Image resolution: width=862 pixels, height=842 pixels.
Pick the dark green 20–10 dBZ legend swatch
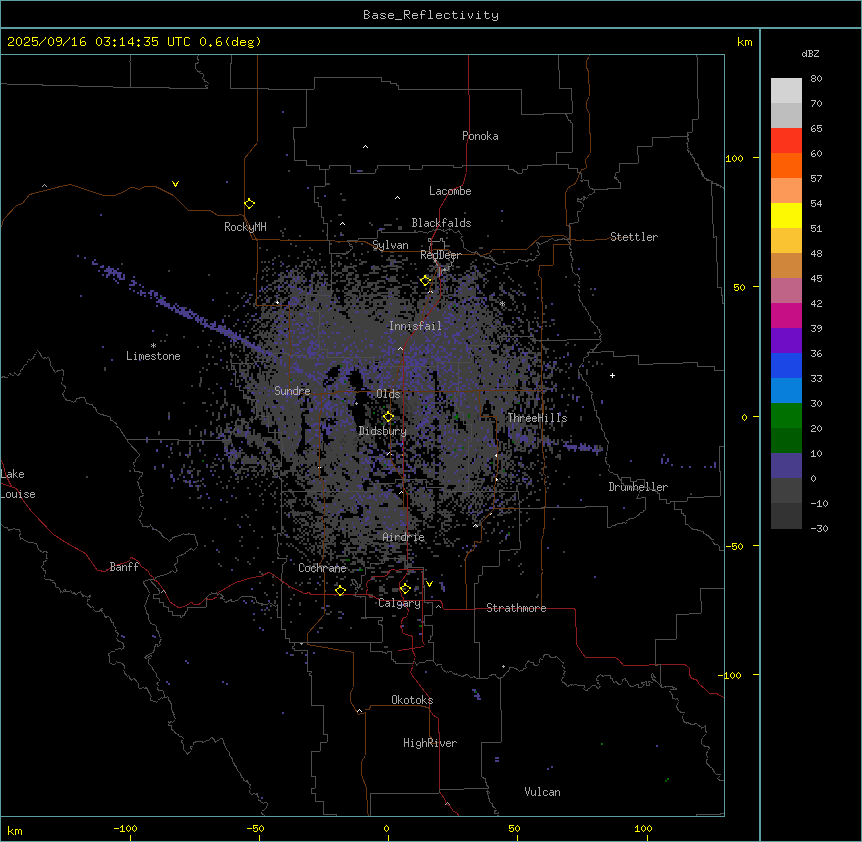[786, 441]
